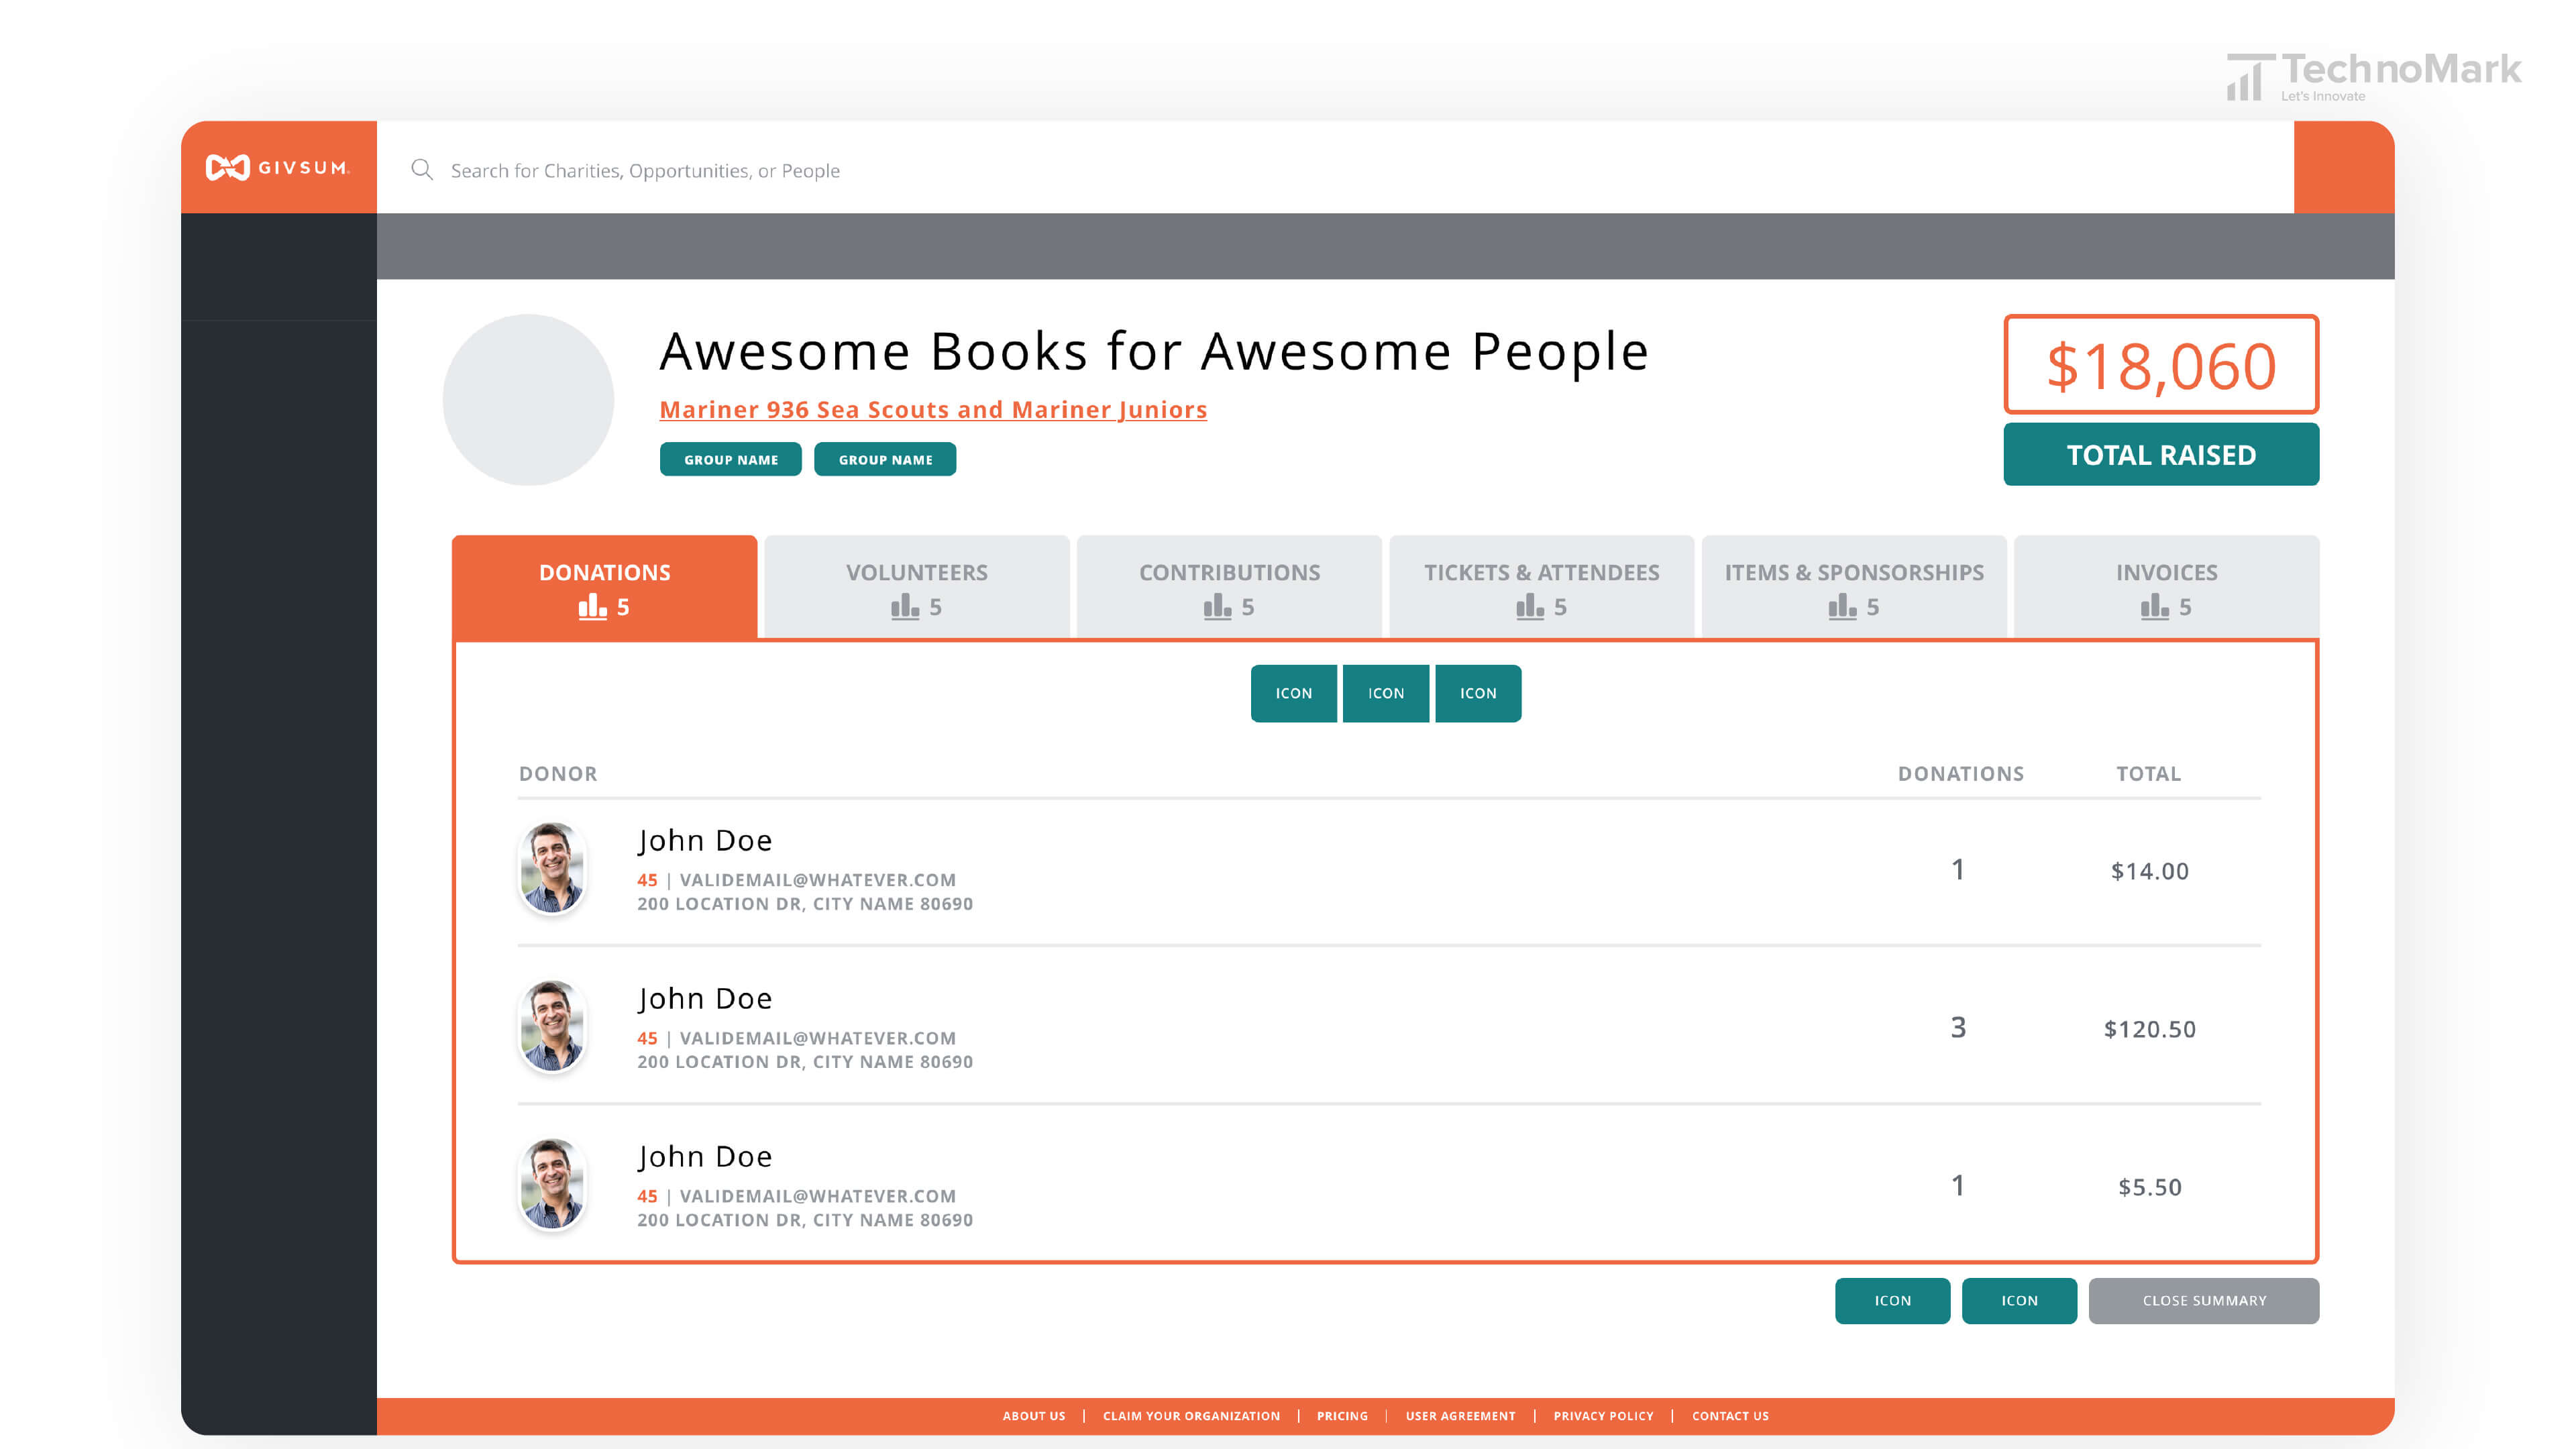Click bar chart icon in Contributions tab

(x=1217, y=606)
